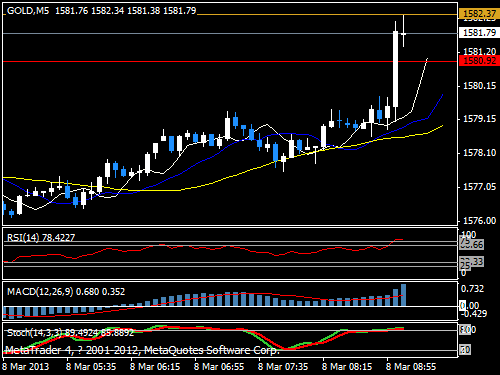The image size is (500, 375).
Task: Click the 1581.20 price scale value
Action: click(x=480, y=51)
